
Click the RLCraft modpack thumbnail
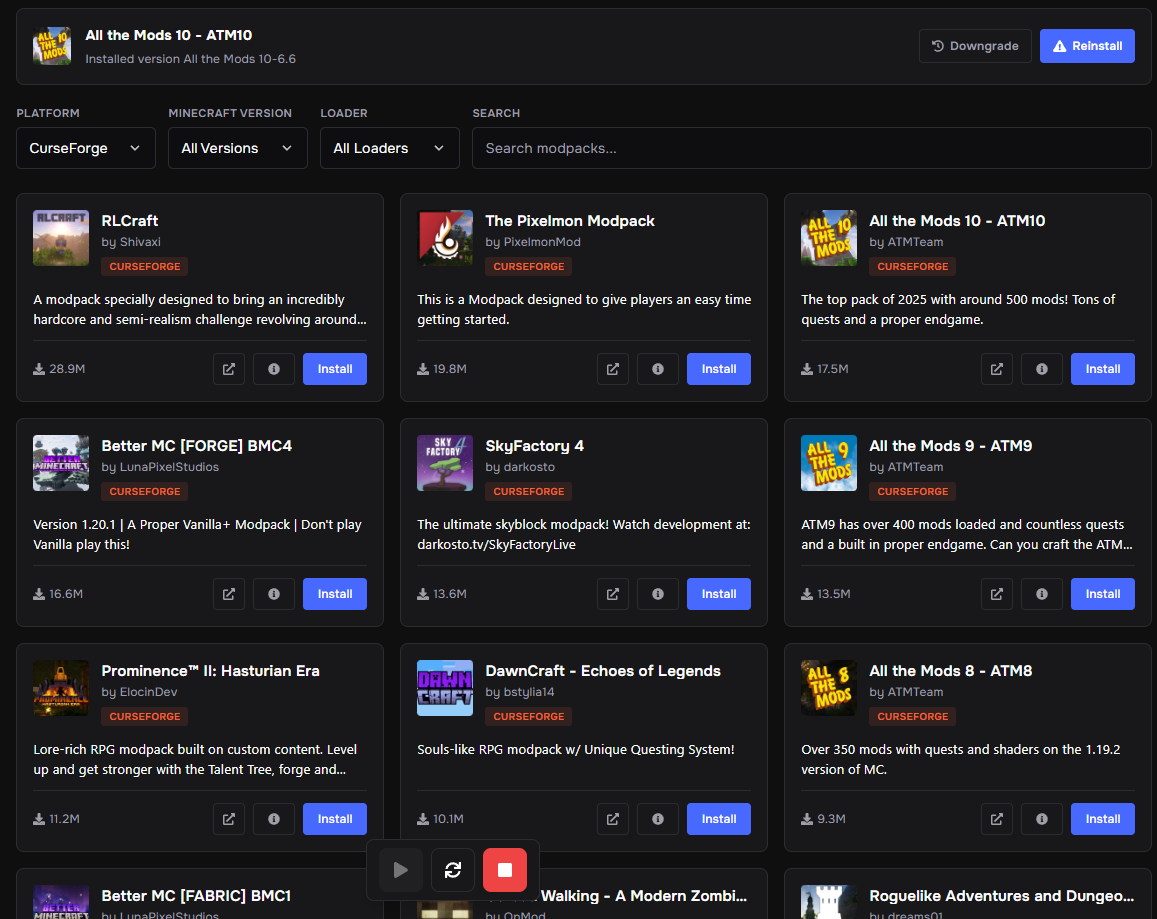61,238
